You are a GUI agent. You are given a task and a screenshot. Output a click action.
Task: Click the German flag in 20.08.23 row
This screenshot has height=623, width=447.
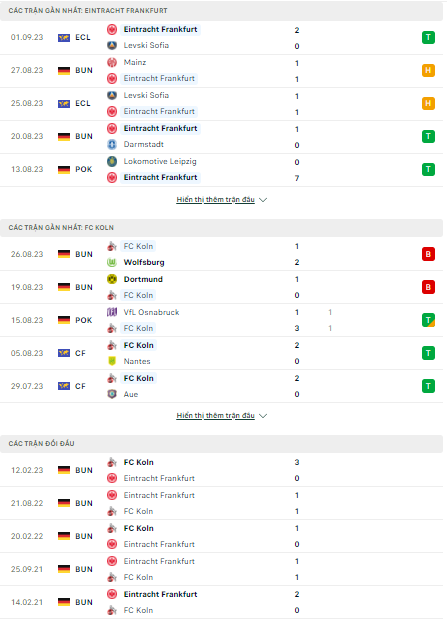tap(64, 136)
